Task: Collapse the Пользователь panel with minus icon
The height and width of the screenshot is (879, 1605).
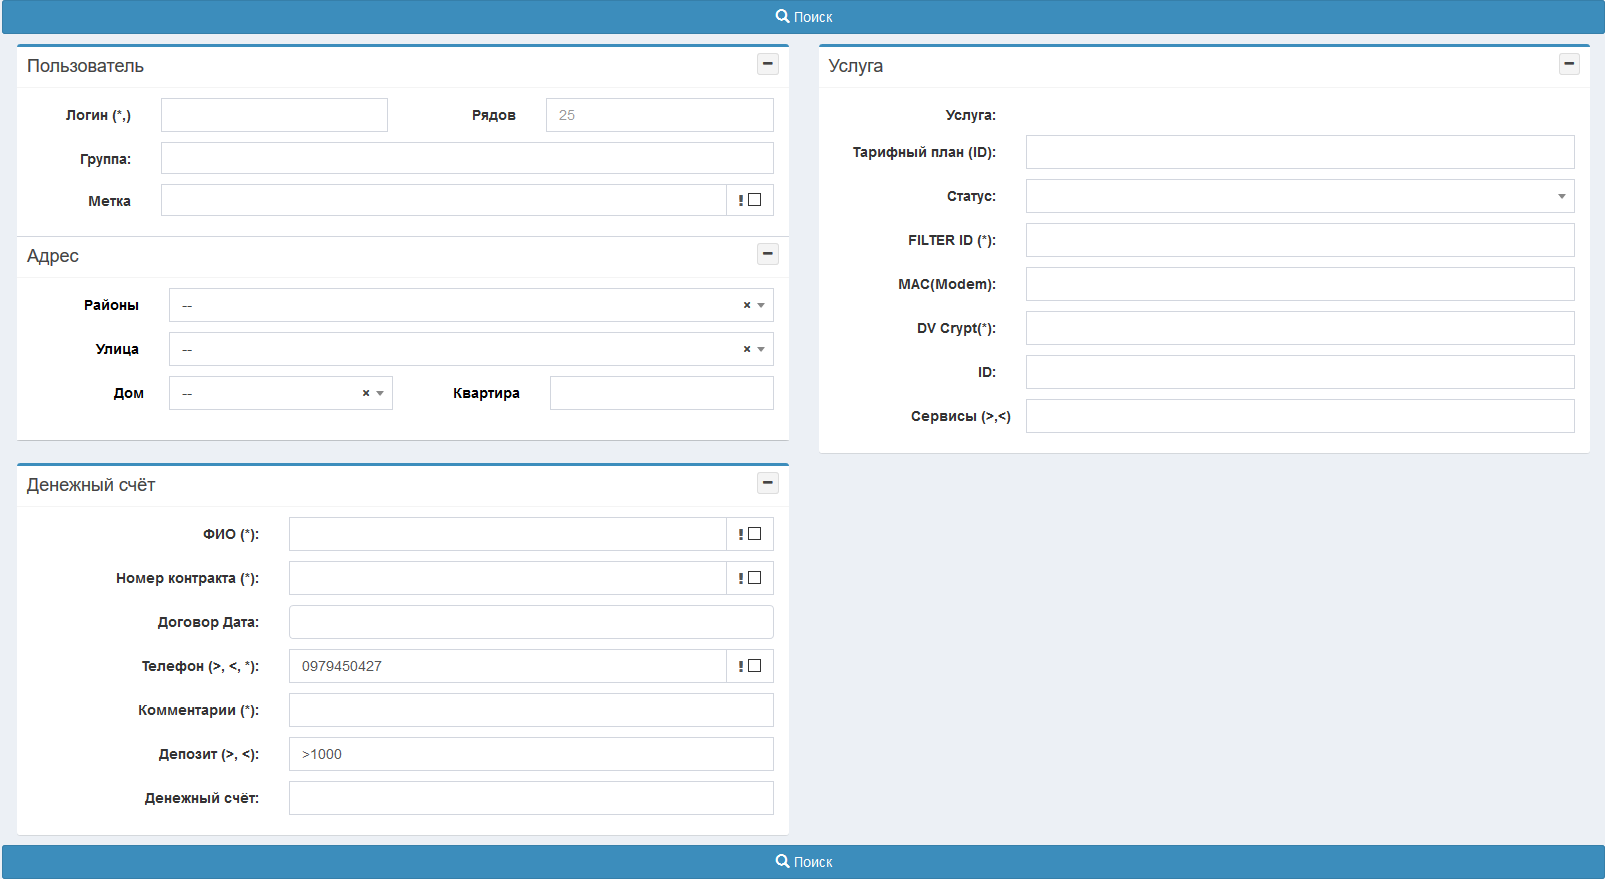Action: 767,64
